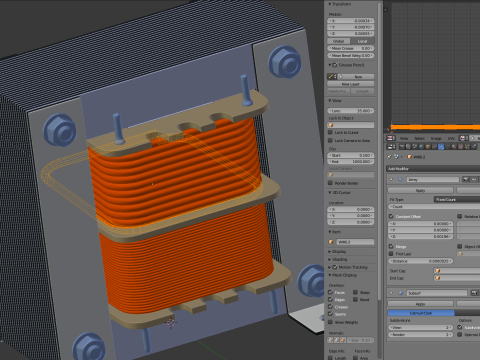Click the first Normals display icon (vertex normals)
Image resolution: width=480 pixels, height=360 pixels.
pos(330,340)
